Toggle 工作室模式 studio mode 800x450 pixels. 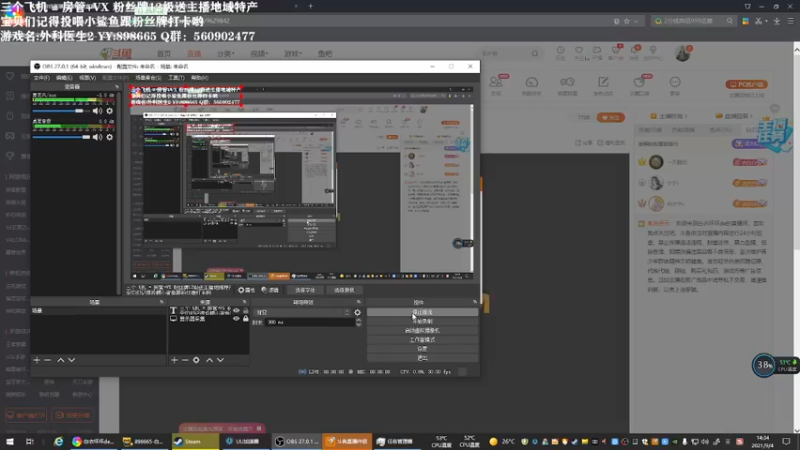(422, 340)
